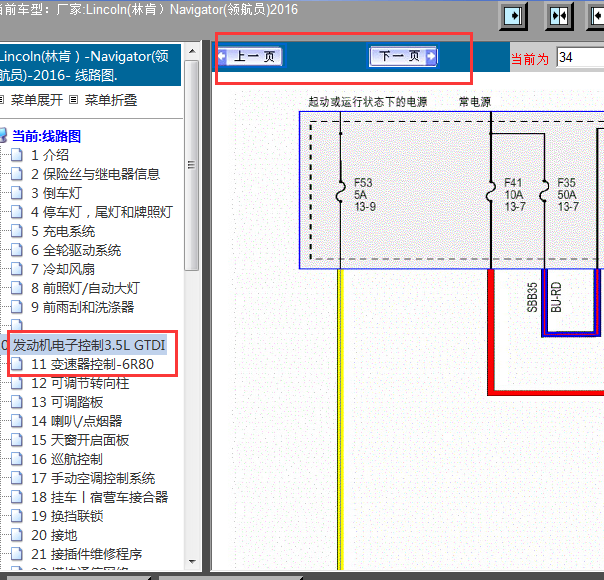Open tree item 6 全轮驱动系统
604x580 pixels.
point(76,250)
